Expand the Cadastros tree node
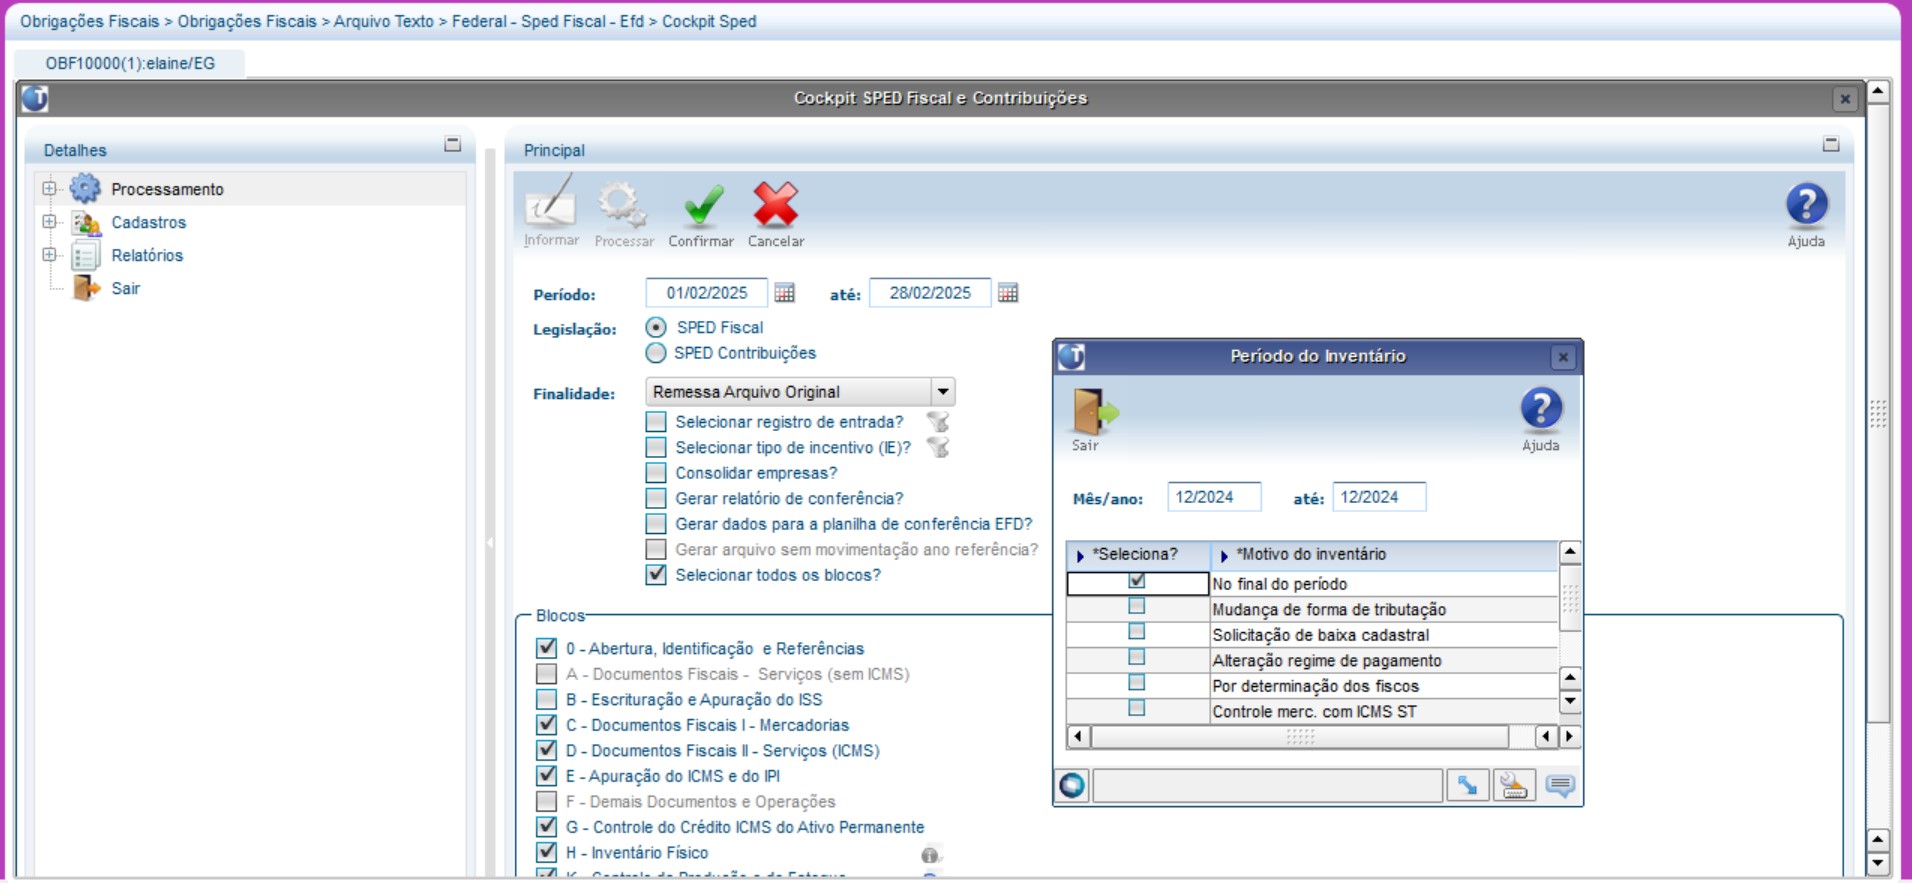 49,222
